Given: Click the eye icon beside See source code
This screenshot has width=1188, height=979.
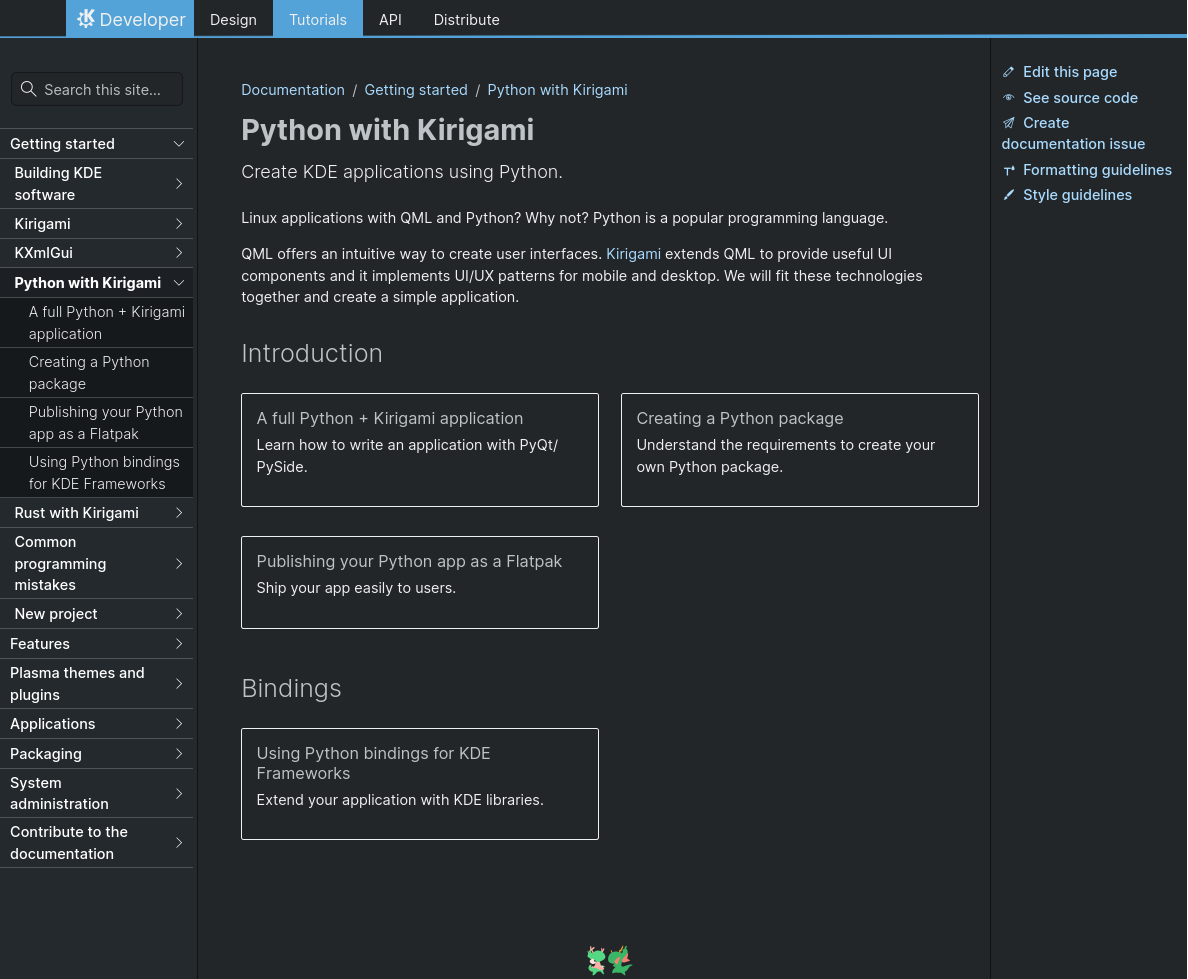Looking at the screenshot, I should pyautogui.click(x=1009, y=98).
